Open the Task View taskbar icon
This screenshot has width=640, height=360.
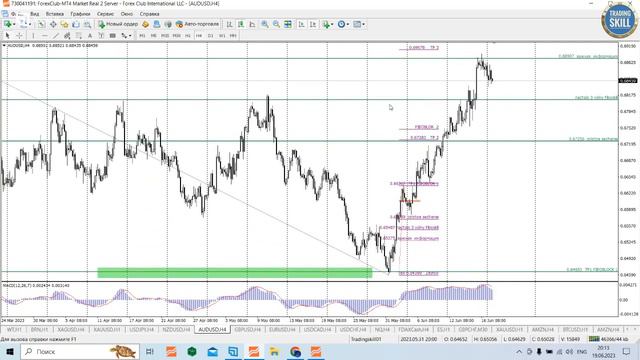[150, 351]
